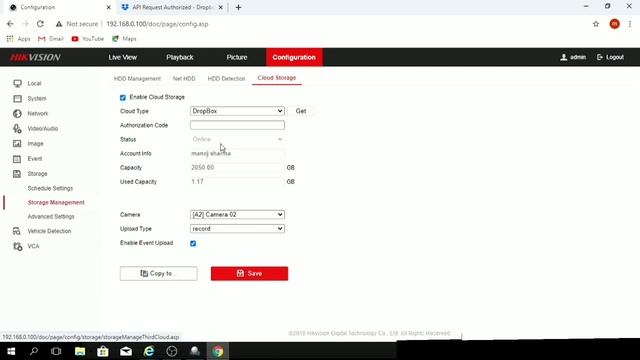Click the VCA icon in sidebar
Viewport: 640px width, 360px height.
pyautogui.click(x=17, y=246)
